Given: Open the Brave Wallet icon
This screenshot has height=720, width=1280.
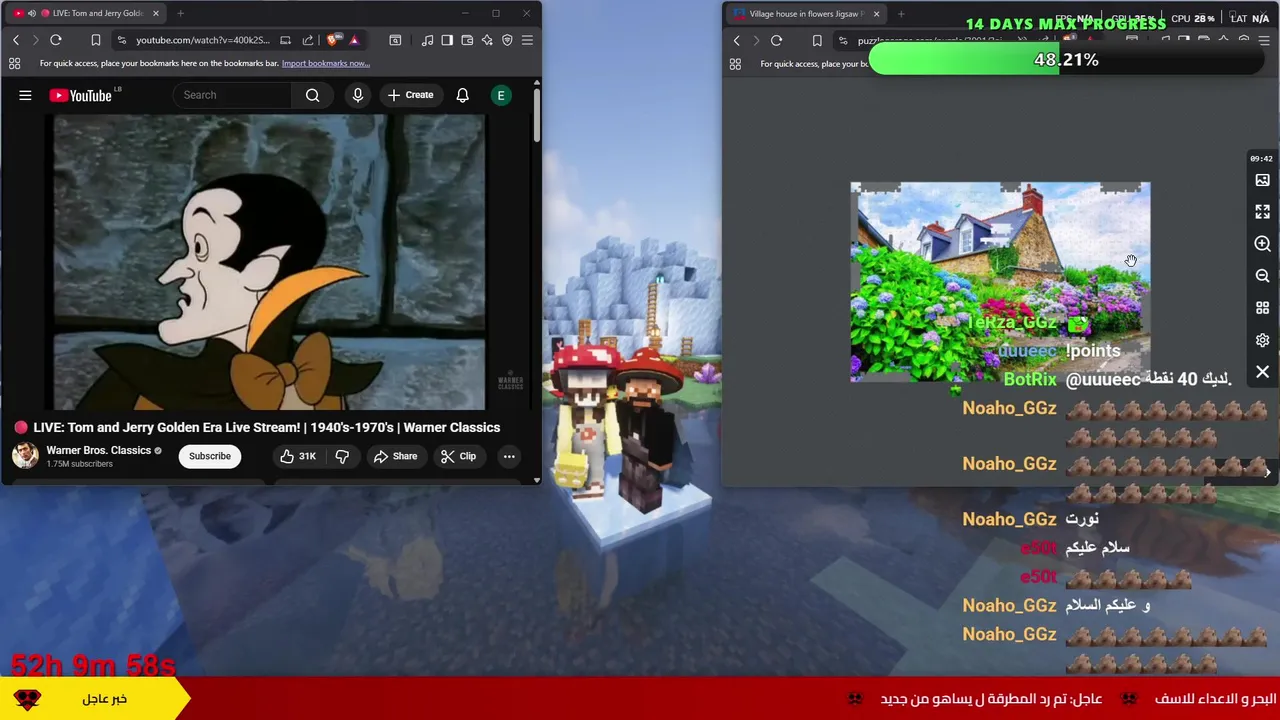Looking at the screenshot, I should [x=467, y=40].
